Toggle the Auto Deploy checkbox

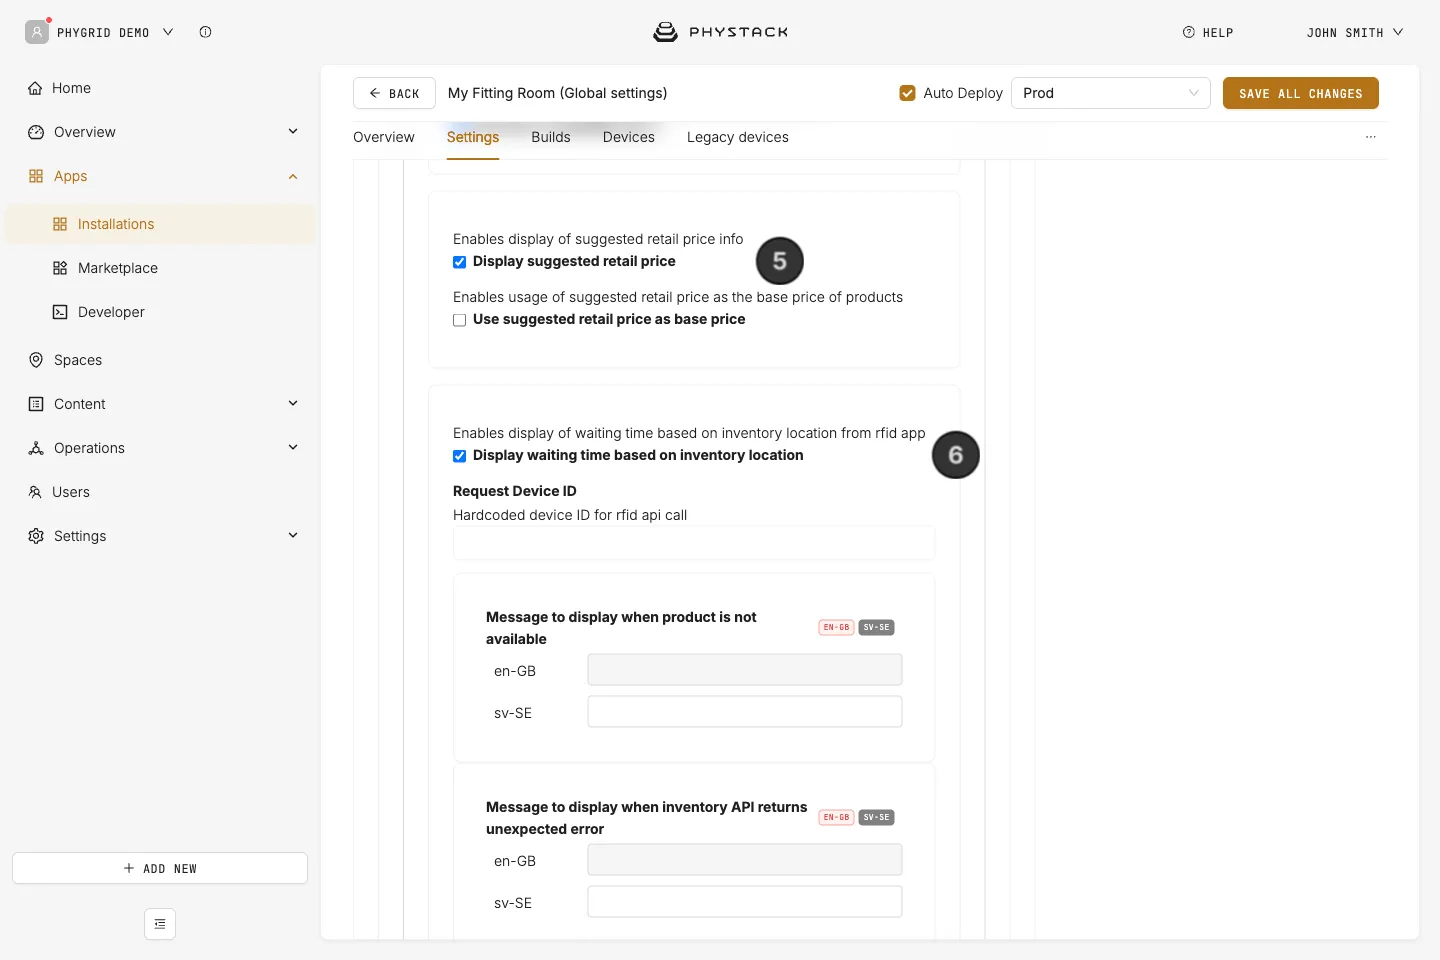click(908, 93)
